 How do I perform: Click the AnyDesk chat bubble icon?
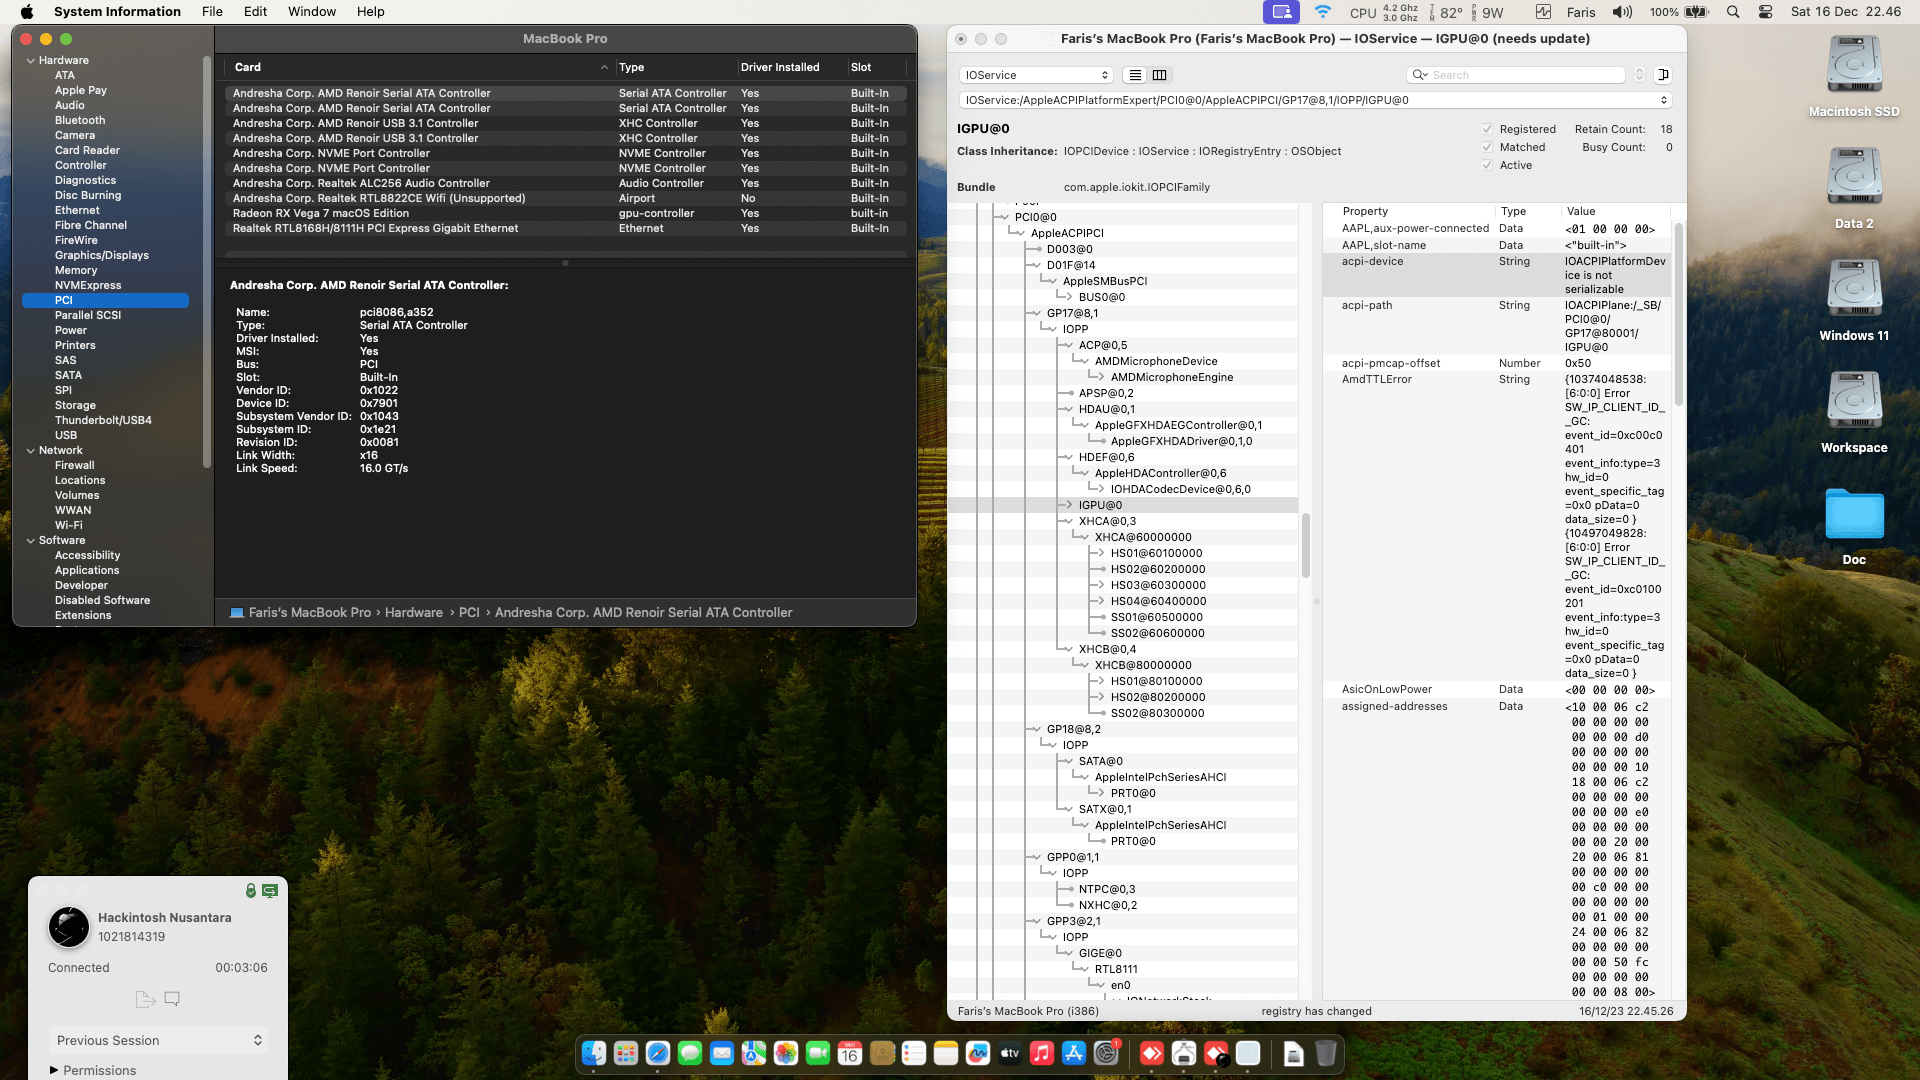172,999
